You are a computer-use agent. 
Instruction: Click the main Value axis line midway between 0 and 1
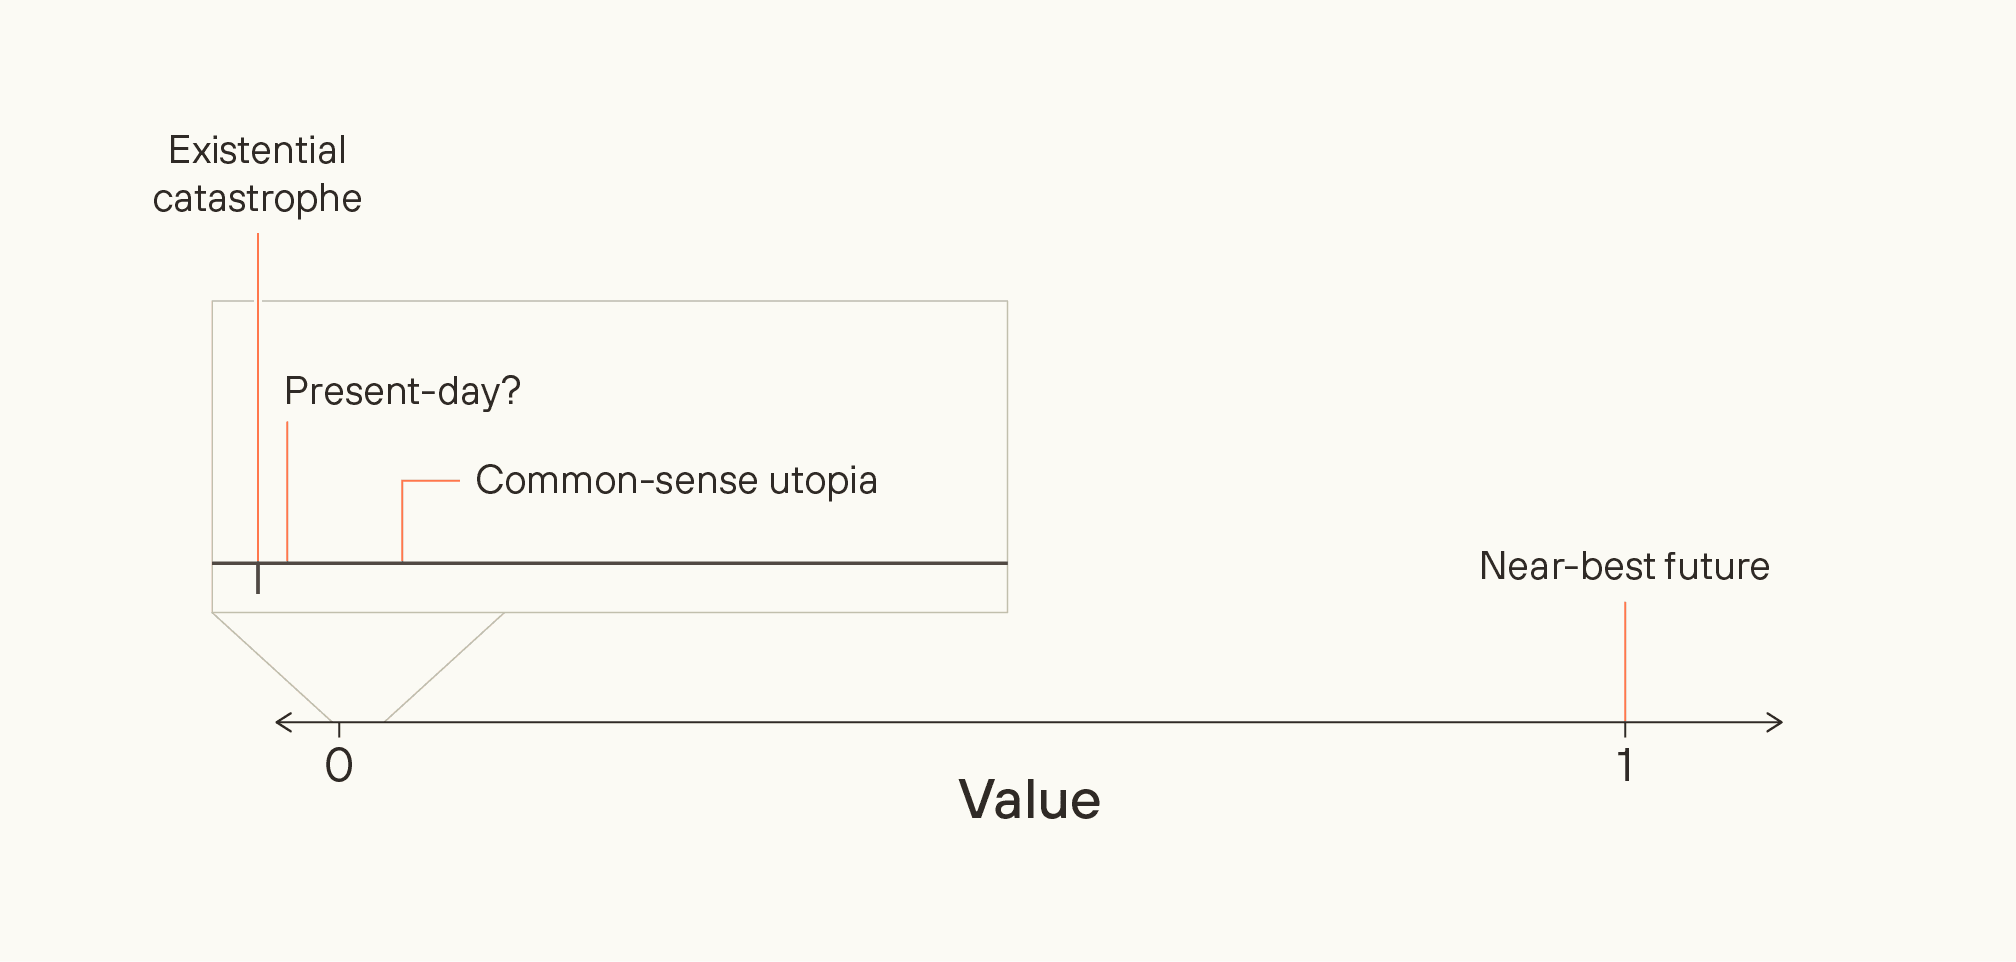click(x=982, y=722)
